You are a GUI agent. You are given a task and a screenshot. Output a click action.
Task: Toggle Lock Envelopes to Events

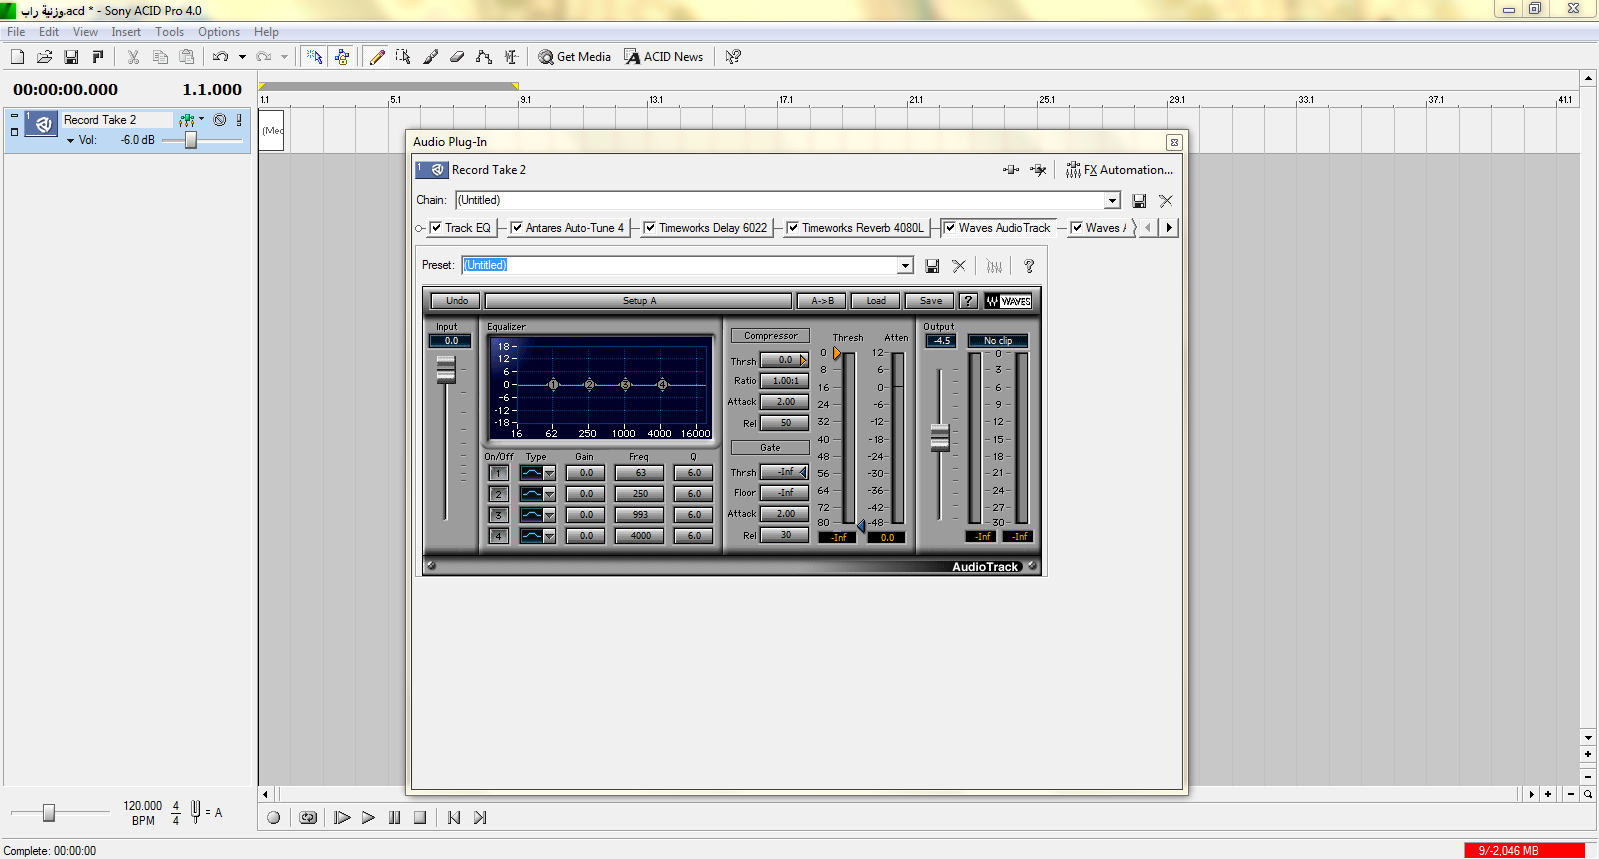click(x=342, y=57)
